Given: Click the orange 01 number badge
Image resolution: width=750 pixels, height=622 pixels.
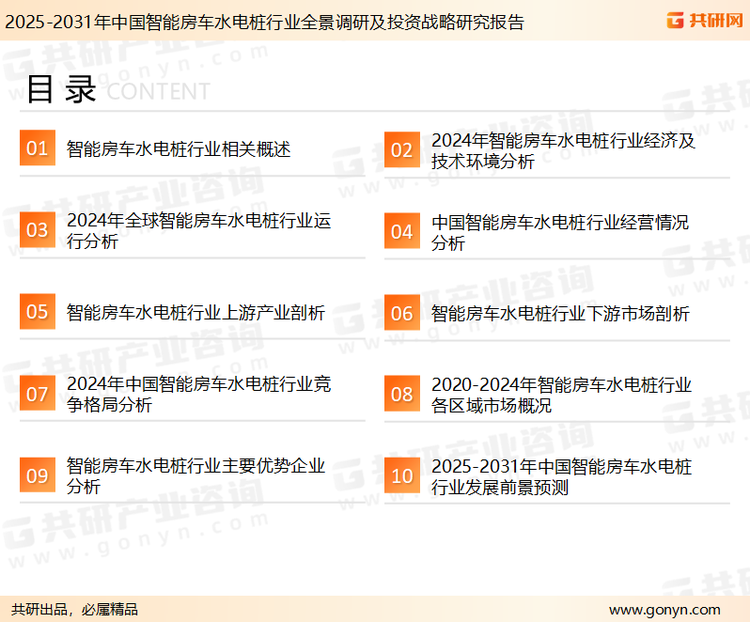Looking at the screenshot, I should [x=37, y=148].
